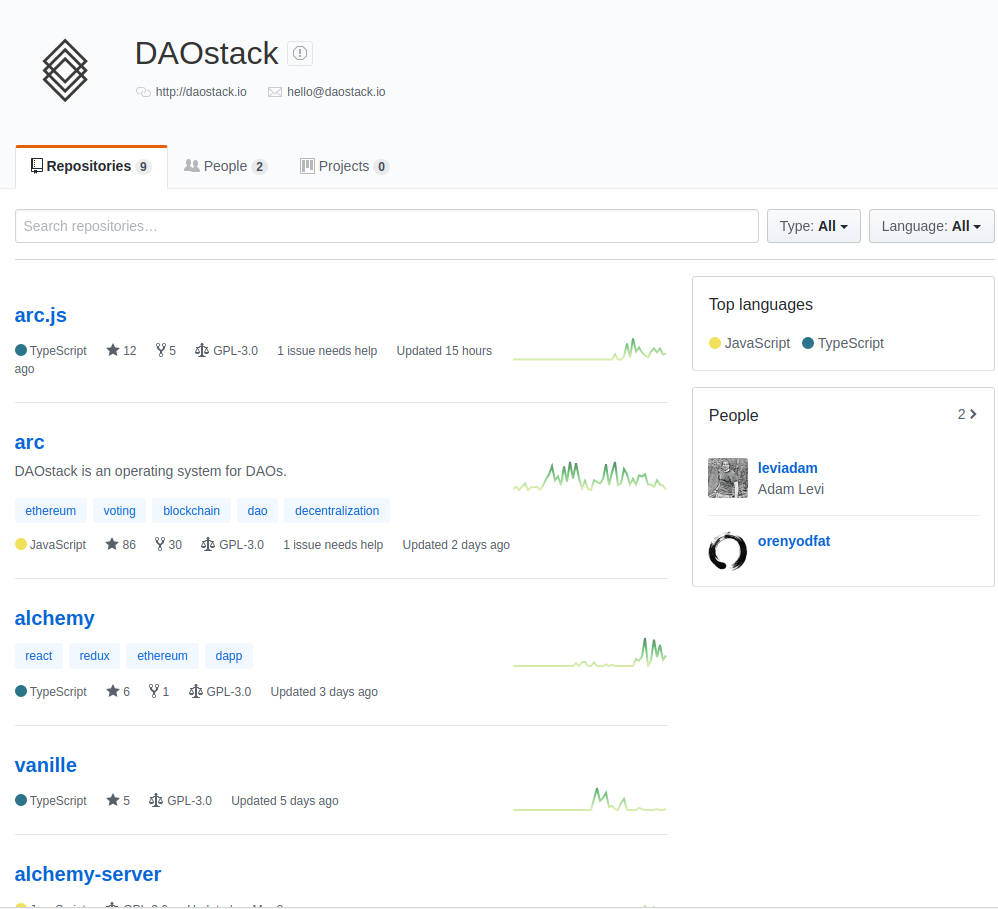Click the license scale icon in vanille row
This screenshot has height=909, width=998.
pos(156,800)
